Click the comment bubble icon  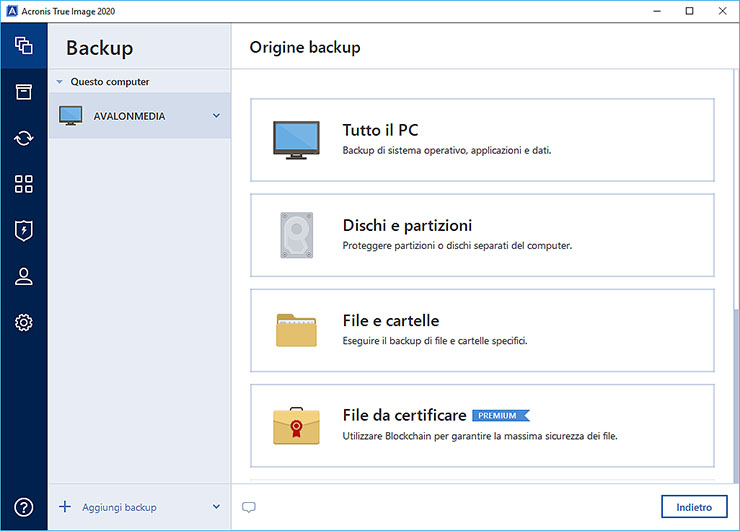point(249,507)
